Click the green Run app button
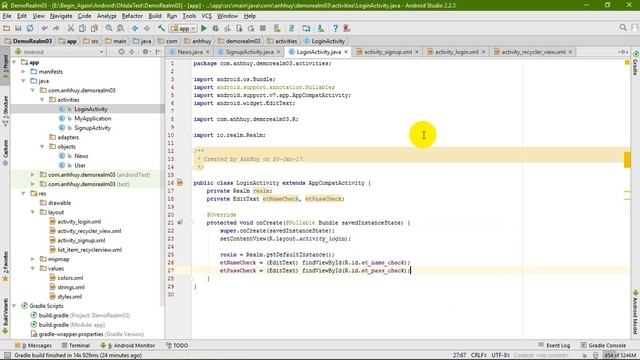 click(204, 28)
